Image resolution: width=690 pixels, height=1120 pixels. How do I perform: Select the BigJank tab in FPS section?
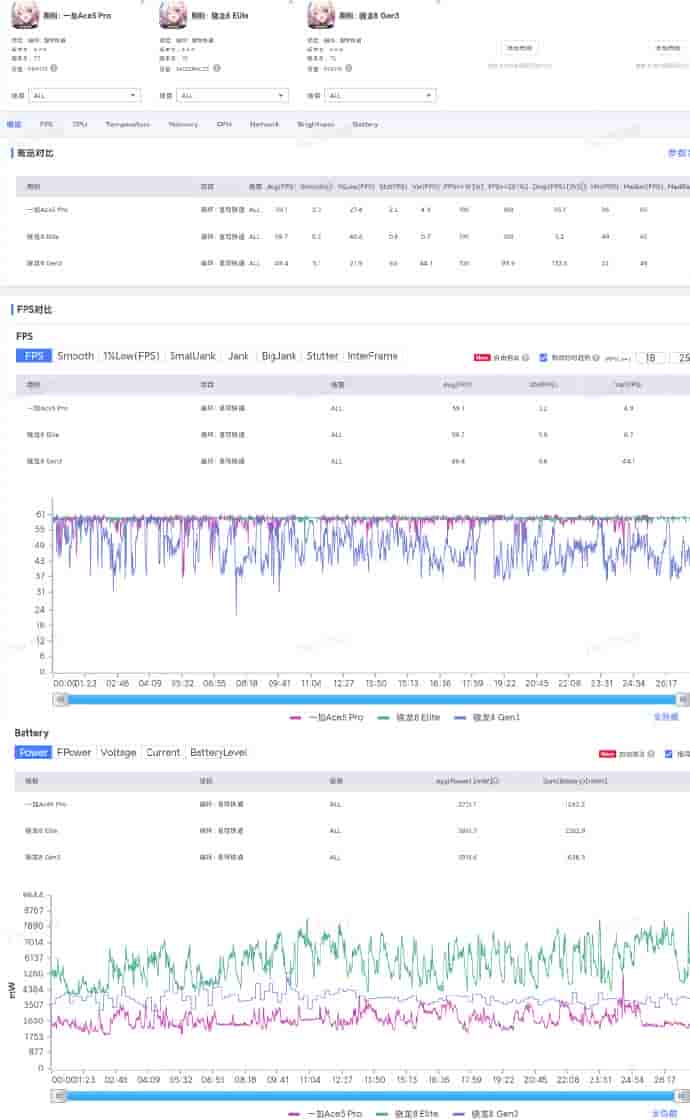279,356
